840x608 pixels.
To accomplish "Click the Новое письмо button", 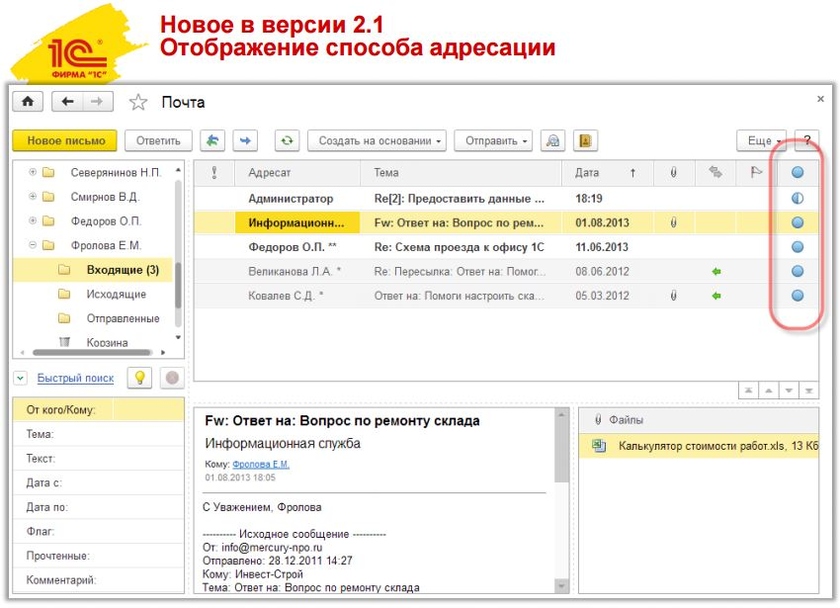I will [65, 141].
